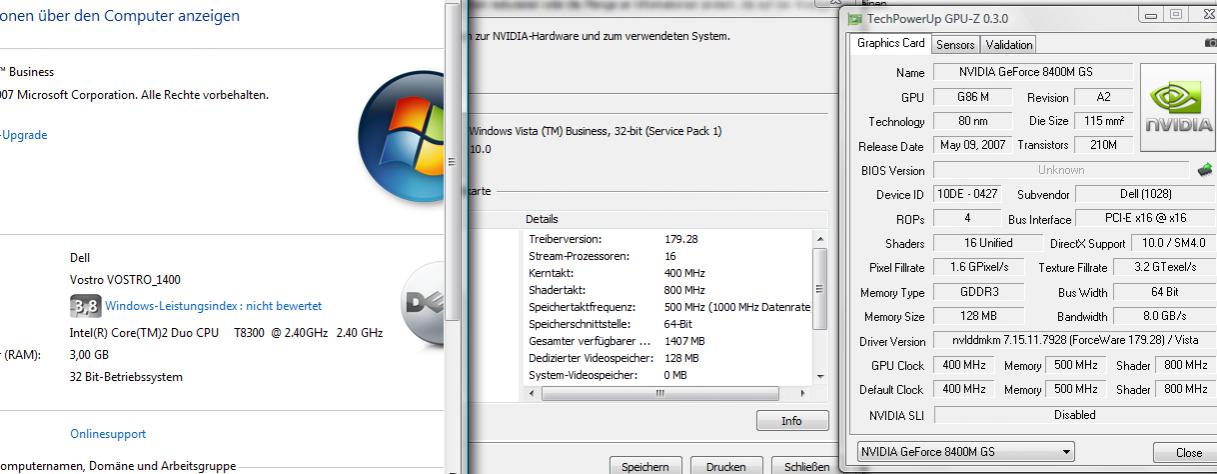The height and width of the screenshot is (474, 1217).
Task: Click the Close button in GPU-Z
Action: [1188, 452]
